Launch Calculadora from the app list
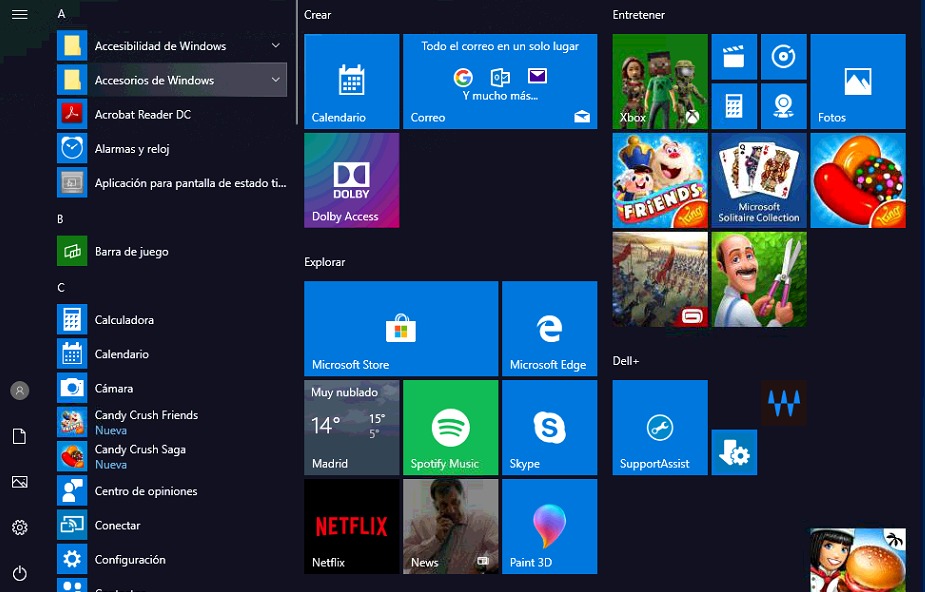The image size is (925, 592). pos(172,320)
